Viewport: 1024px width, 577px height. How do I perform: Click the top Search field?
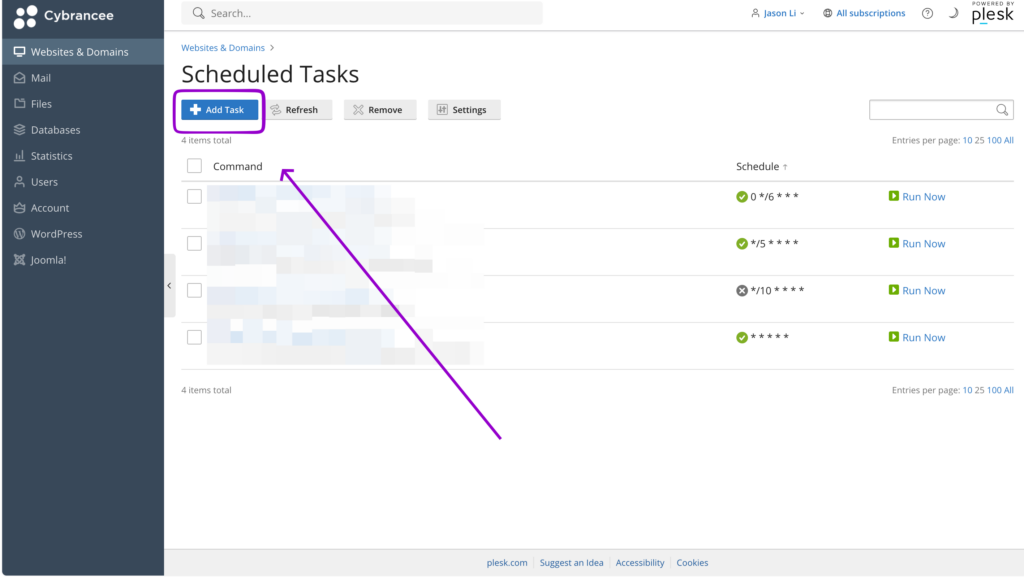[x=362, y=13]
